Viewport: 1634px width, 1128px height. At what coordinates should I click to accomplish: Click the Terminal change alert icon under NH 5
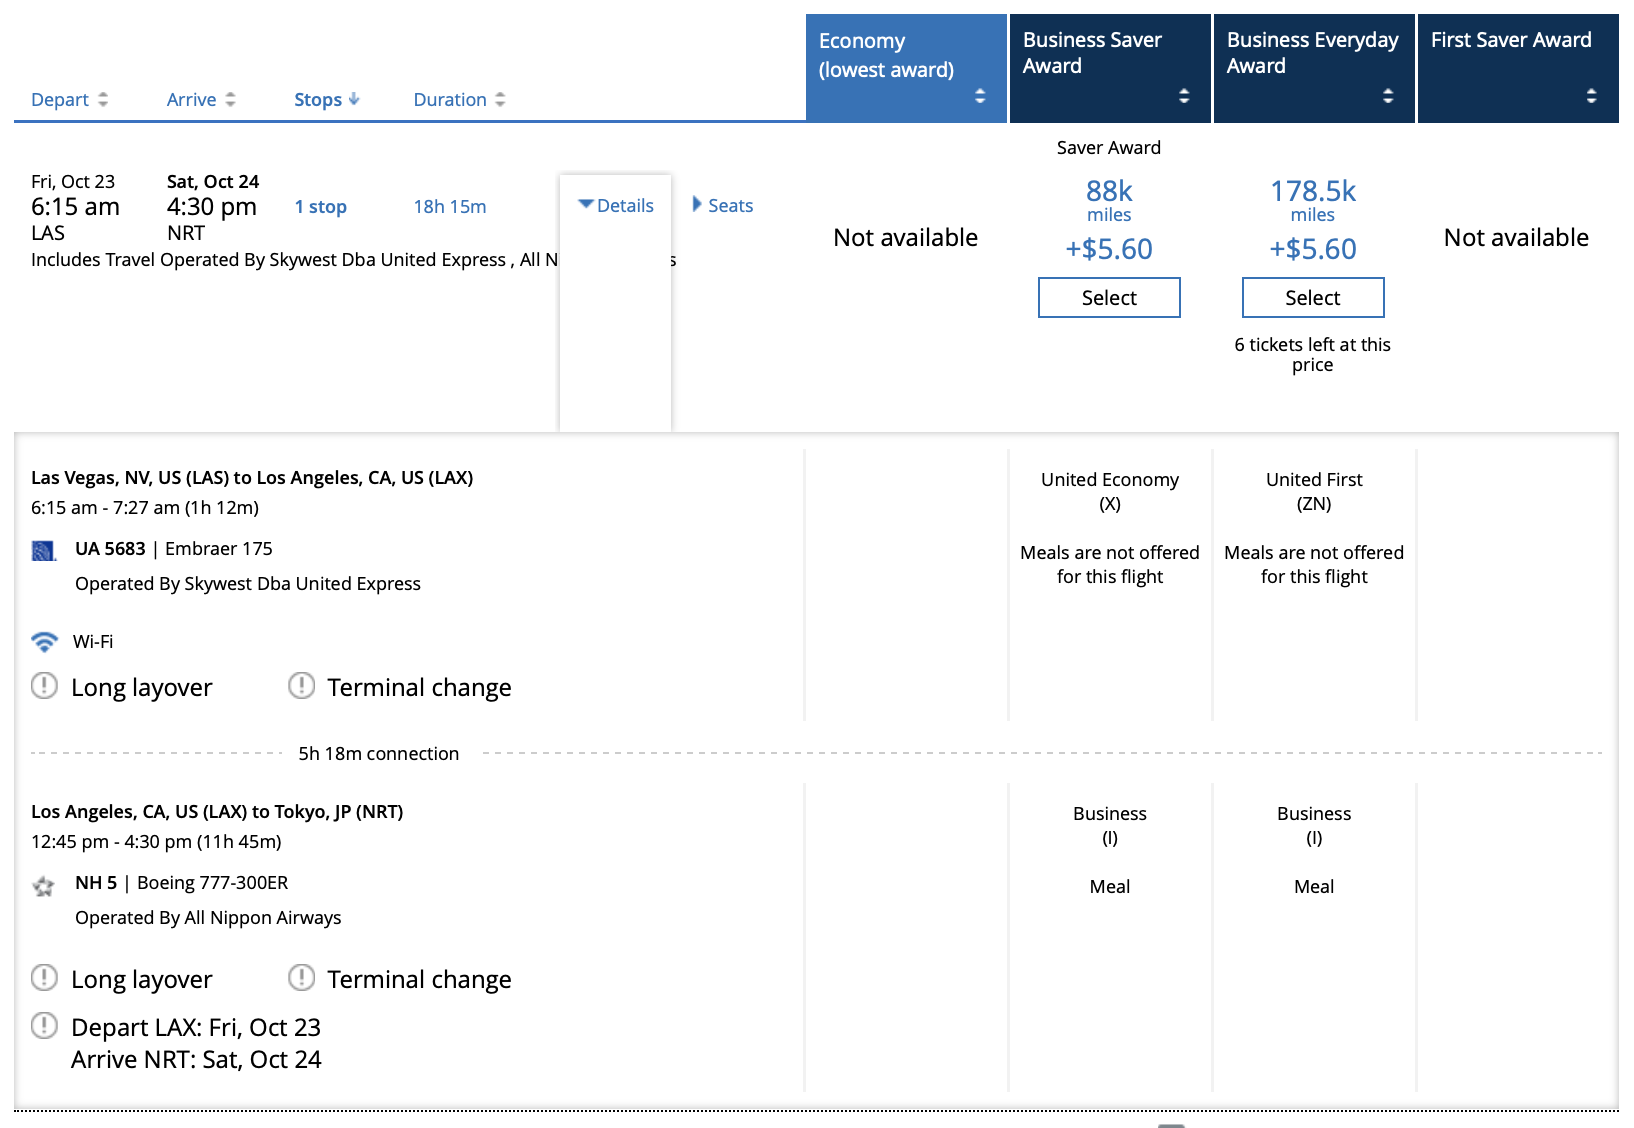pyautogui.click(x=301, y=977)
